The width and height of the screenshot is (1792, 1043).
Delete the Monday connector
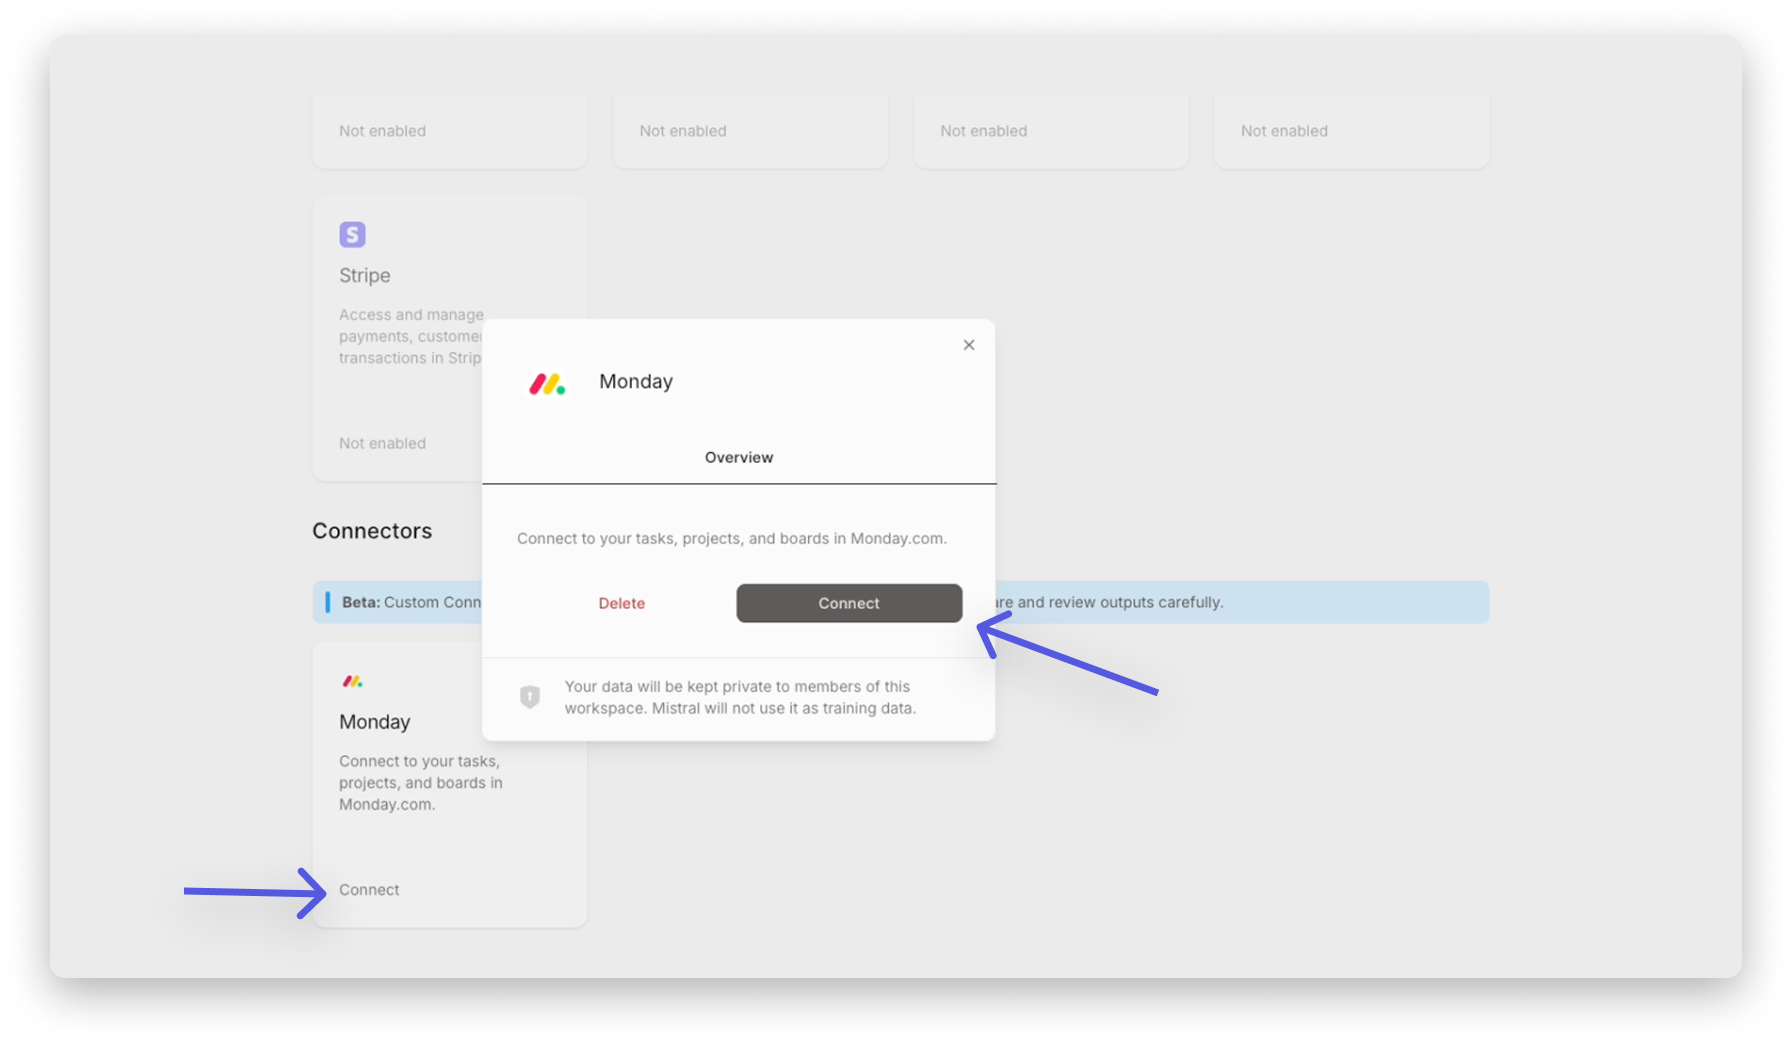(x=621, y=603)
